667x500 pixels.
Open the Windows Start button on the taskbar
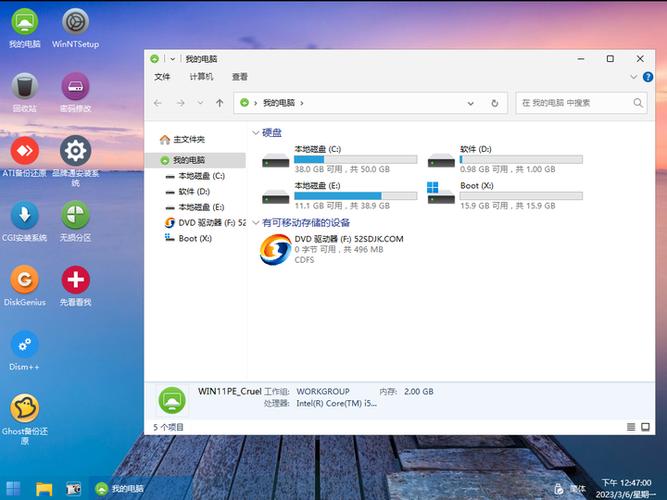tap(13, 489)
